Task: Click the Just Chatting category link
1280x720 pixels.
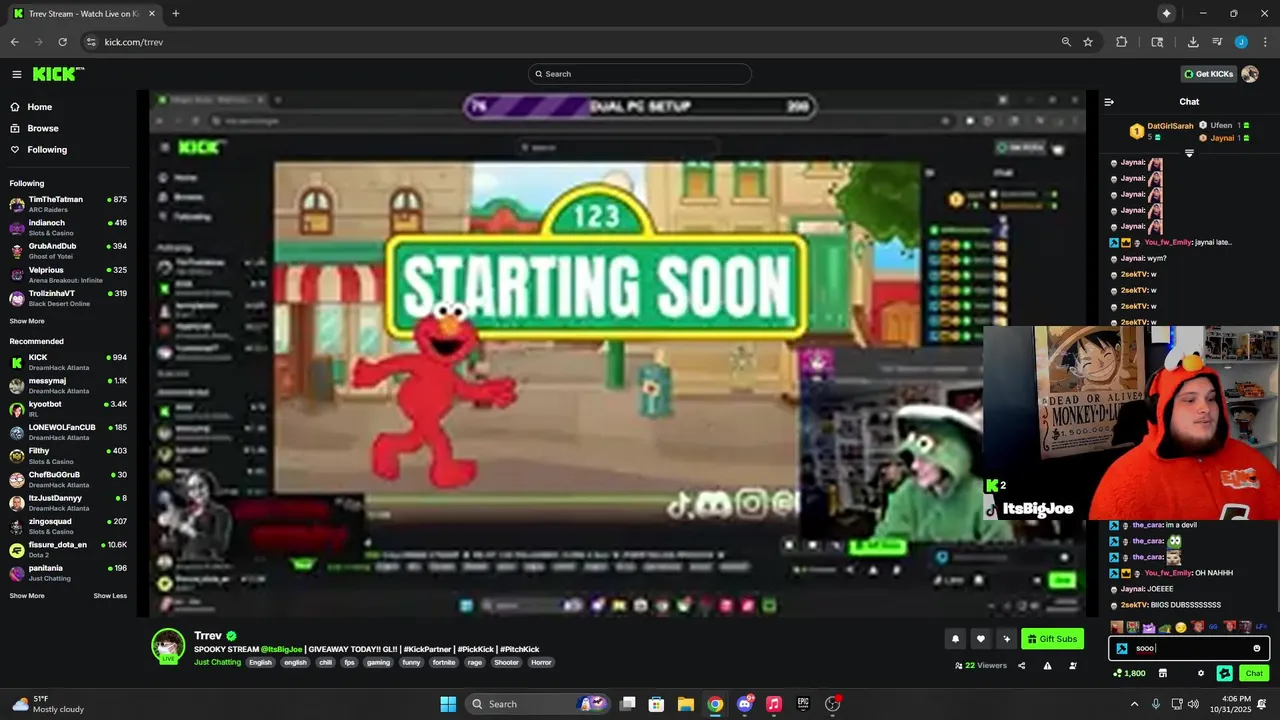Action: click(x=217, y=662)
